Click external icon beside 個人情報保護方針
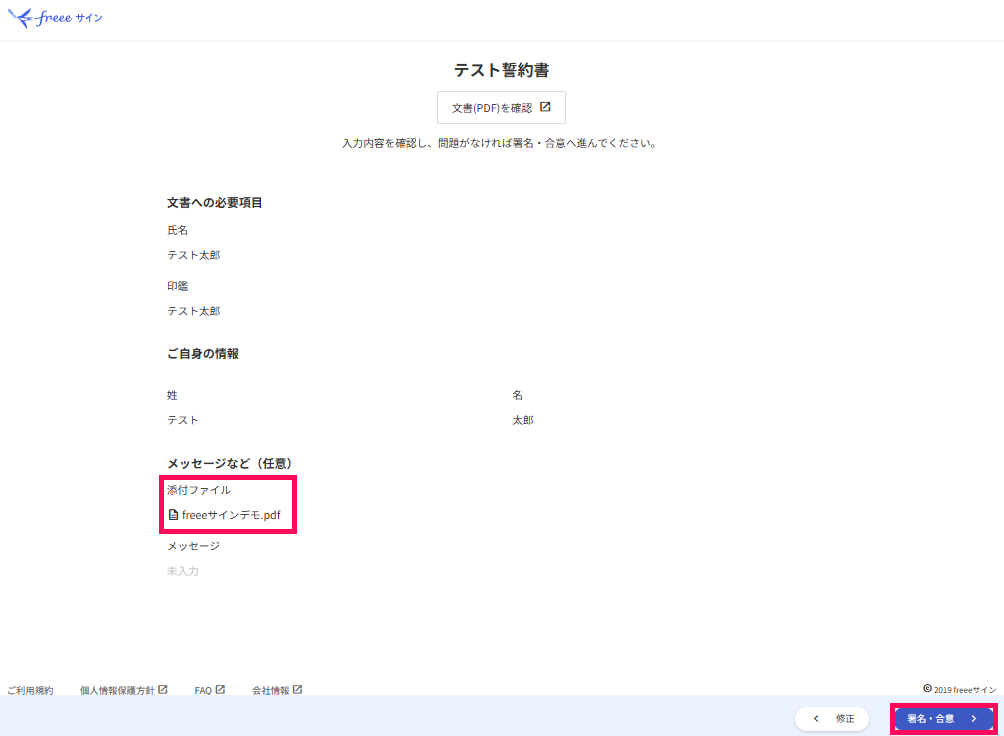Viewport: 1004px width, 736px height. (163, 690)
